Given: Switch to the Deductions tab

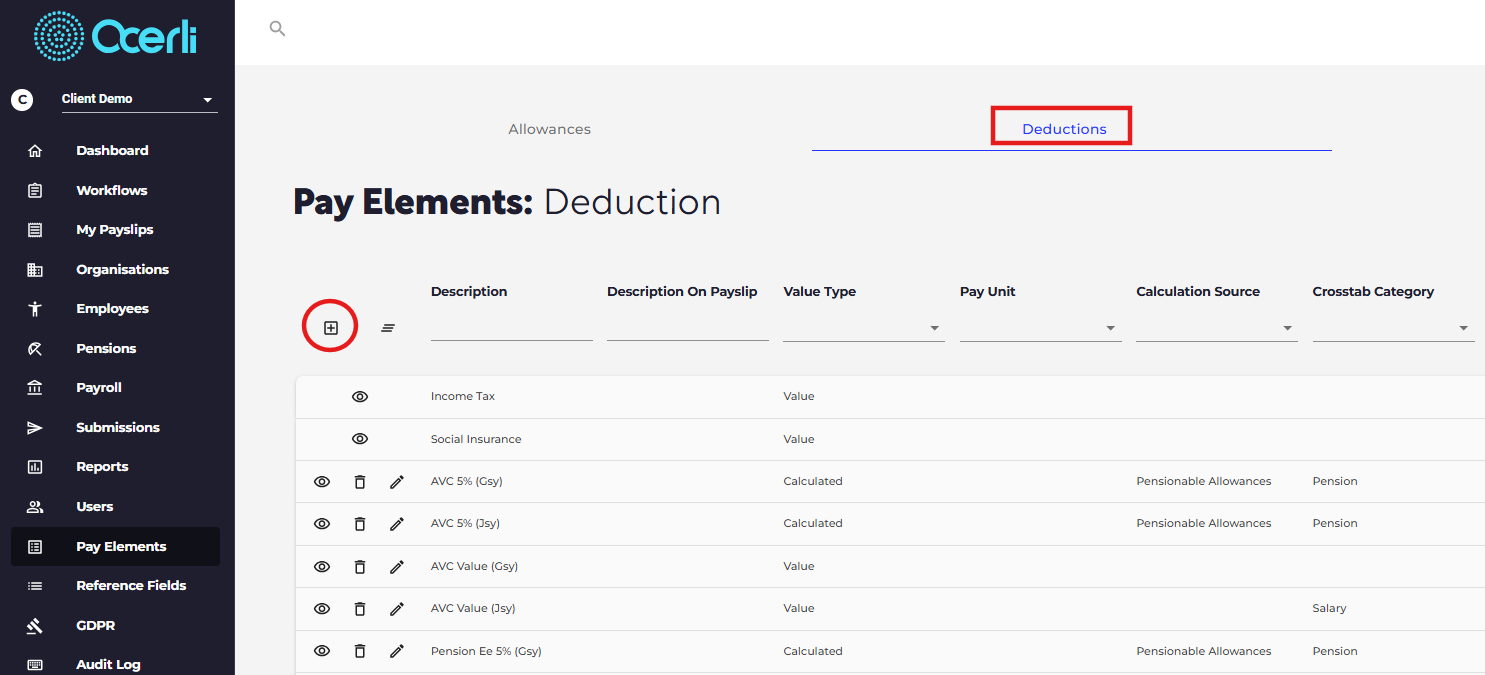Looking at the screenshot, I should coord(1064,129).
